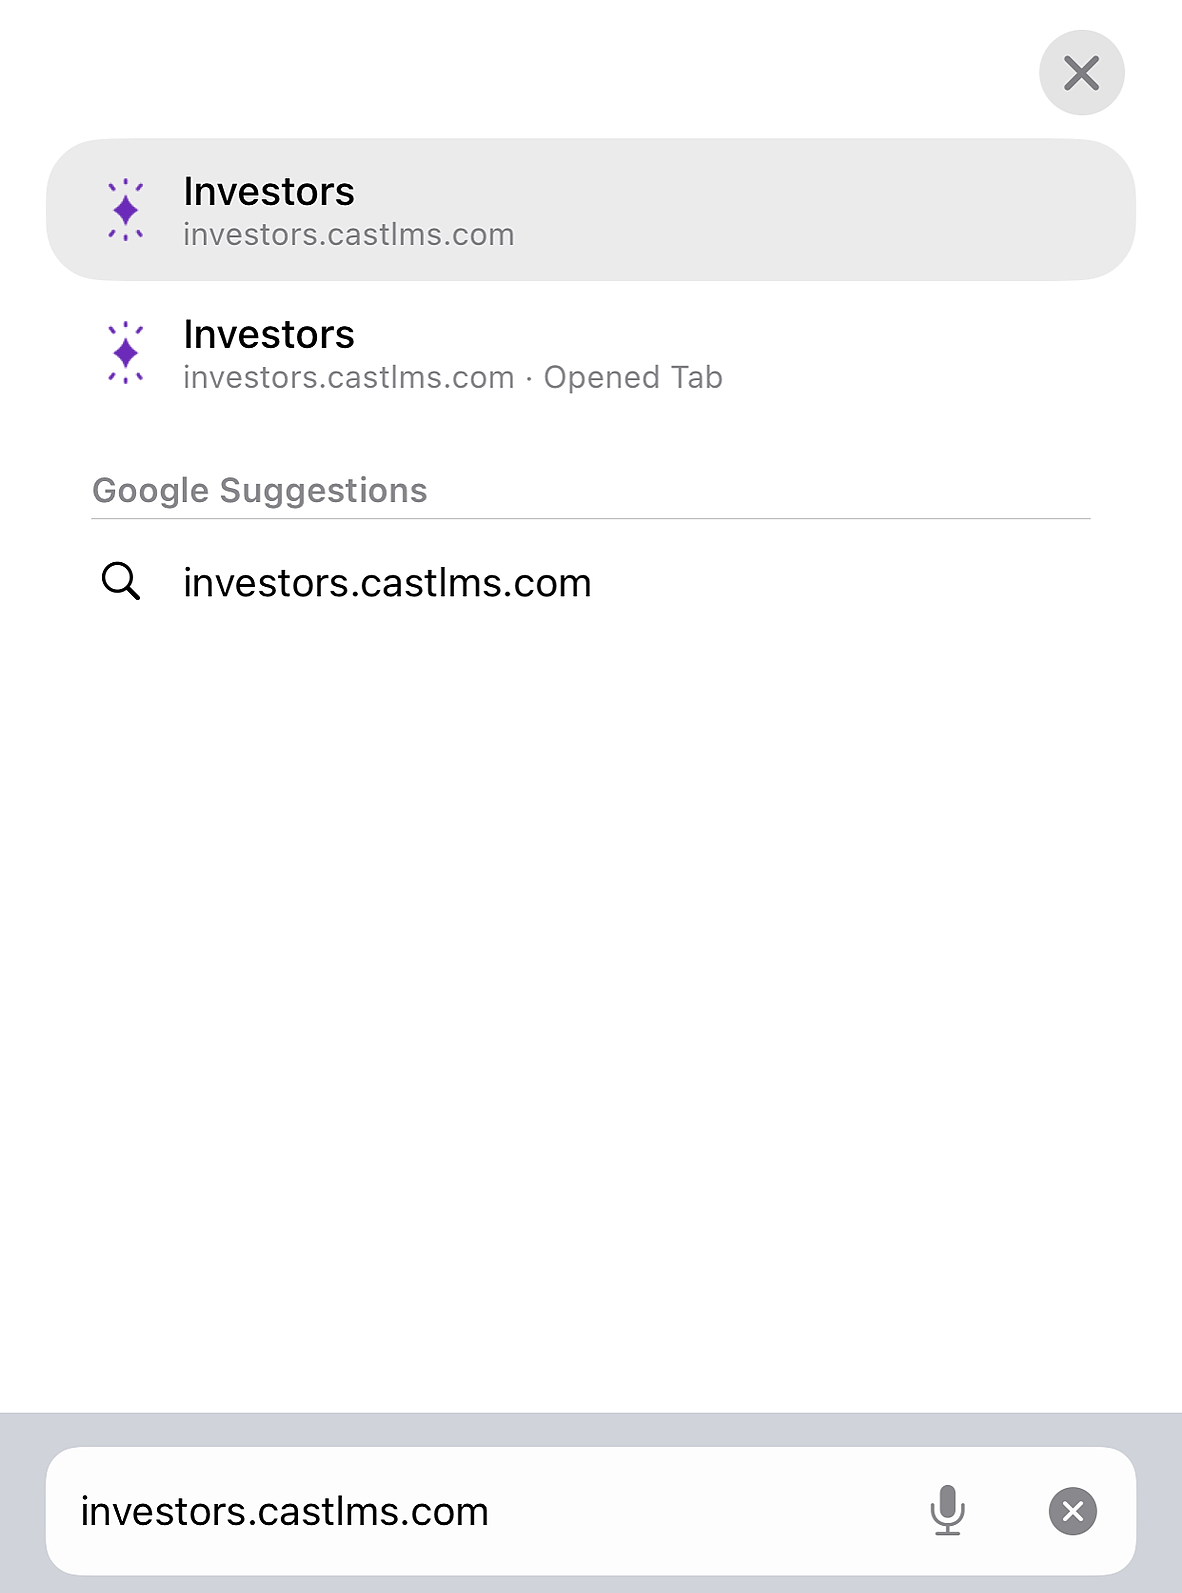Image resolution: width=1182 pixels, height=1593 pixels.
Task: Start voice dictation with the microphone icon
Action: tap(947, 1510)
